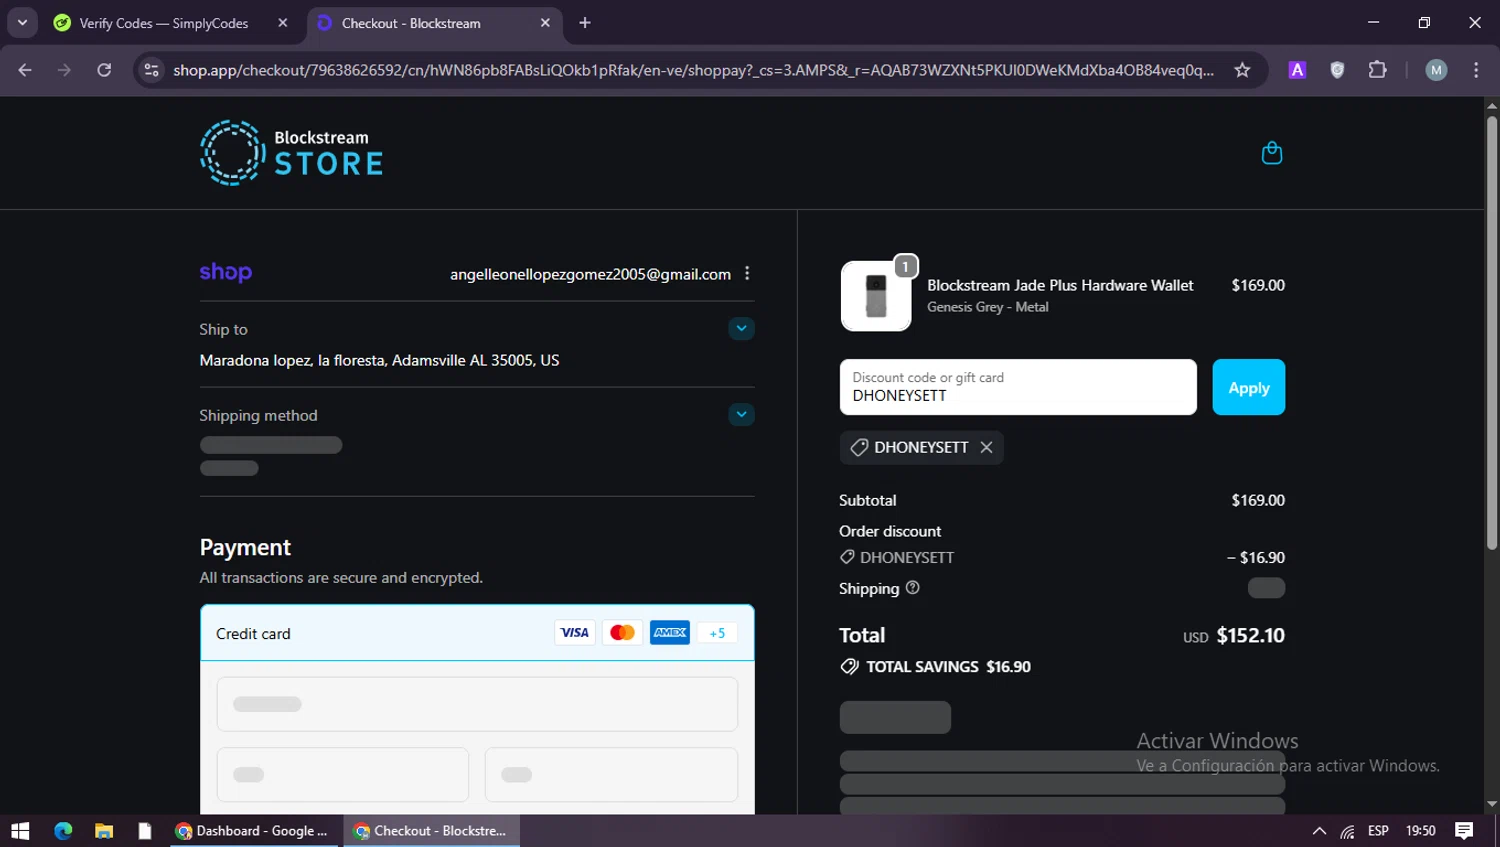Image resolution: width=1500 pixels, height=847 pixels.
Task: Open the browser extensions puzzle menu
Action: tap(1377, 70)
